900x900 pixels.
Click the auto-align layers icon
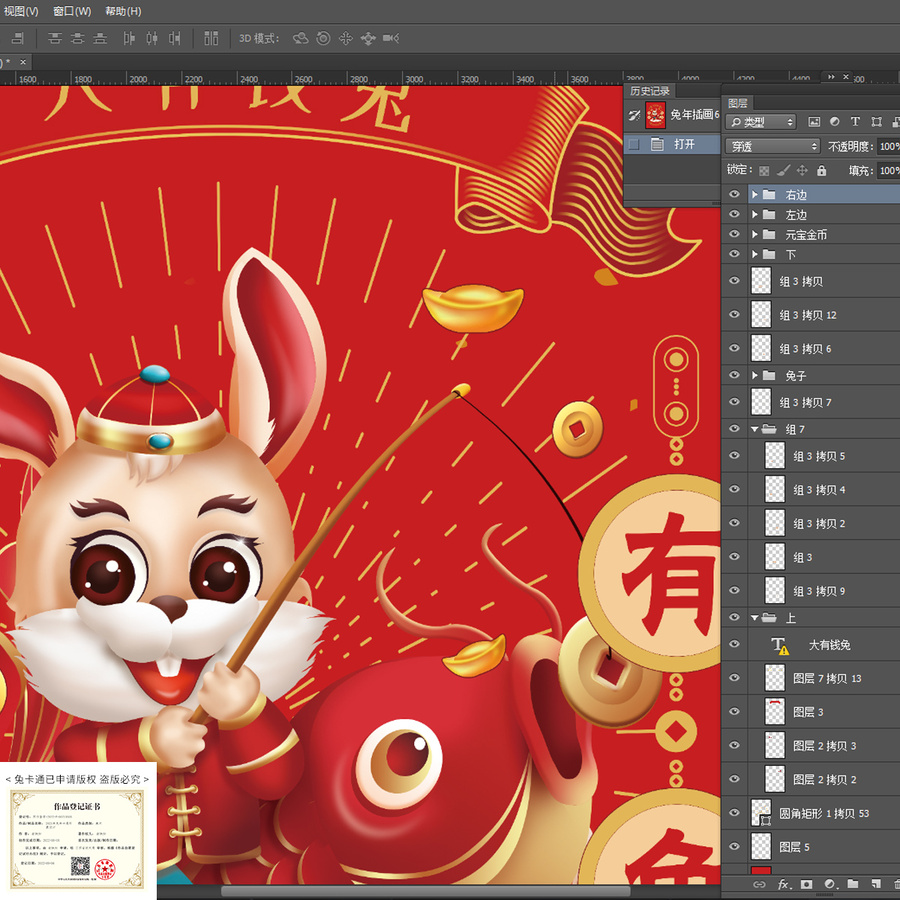pyautogui.click(x=211, y=38)
